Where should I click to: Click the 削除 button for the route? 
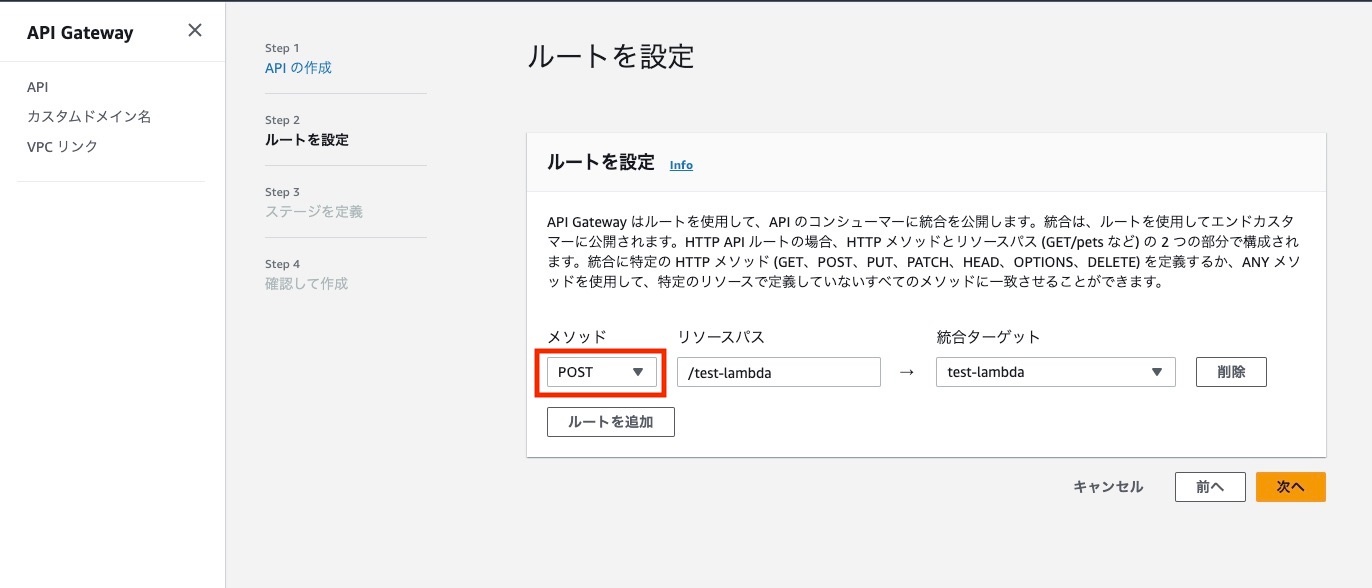[x=1232, y=372]
